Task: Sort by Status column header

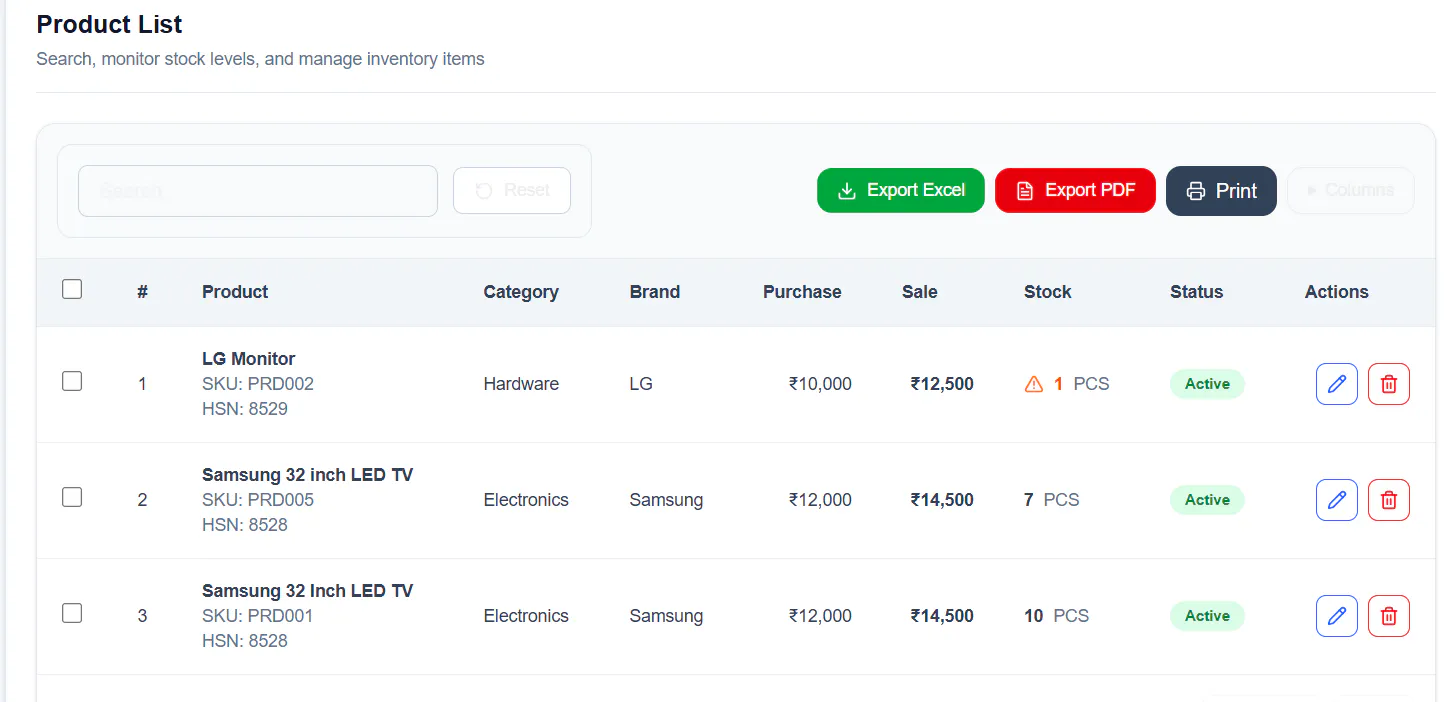Action: click(x=1197, y=292)
